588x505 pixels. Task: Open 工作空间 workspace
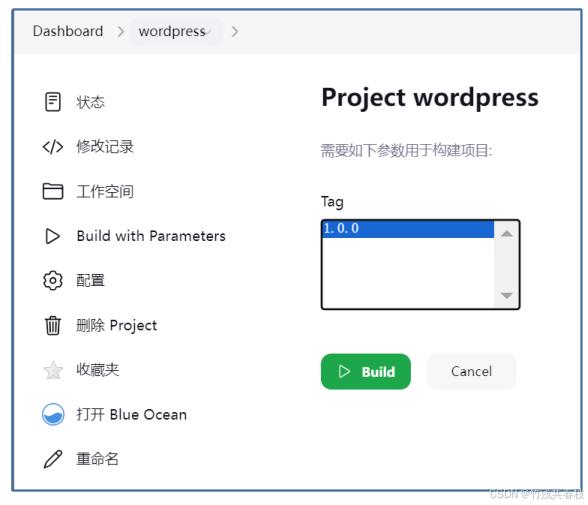coord(105,191)
